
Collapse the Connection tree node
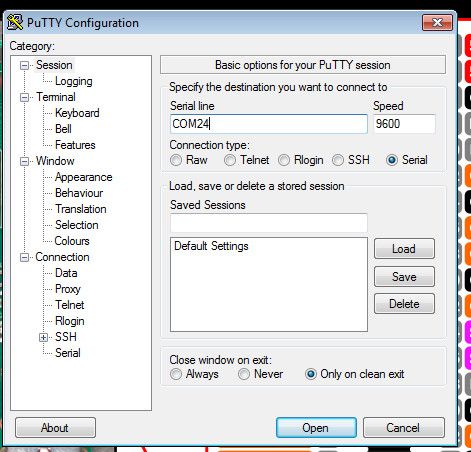pos(24,258)
